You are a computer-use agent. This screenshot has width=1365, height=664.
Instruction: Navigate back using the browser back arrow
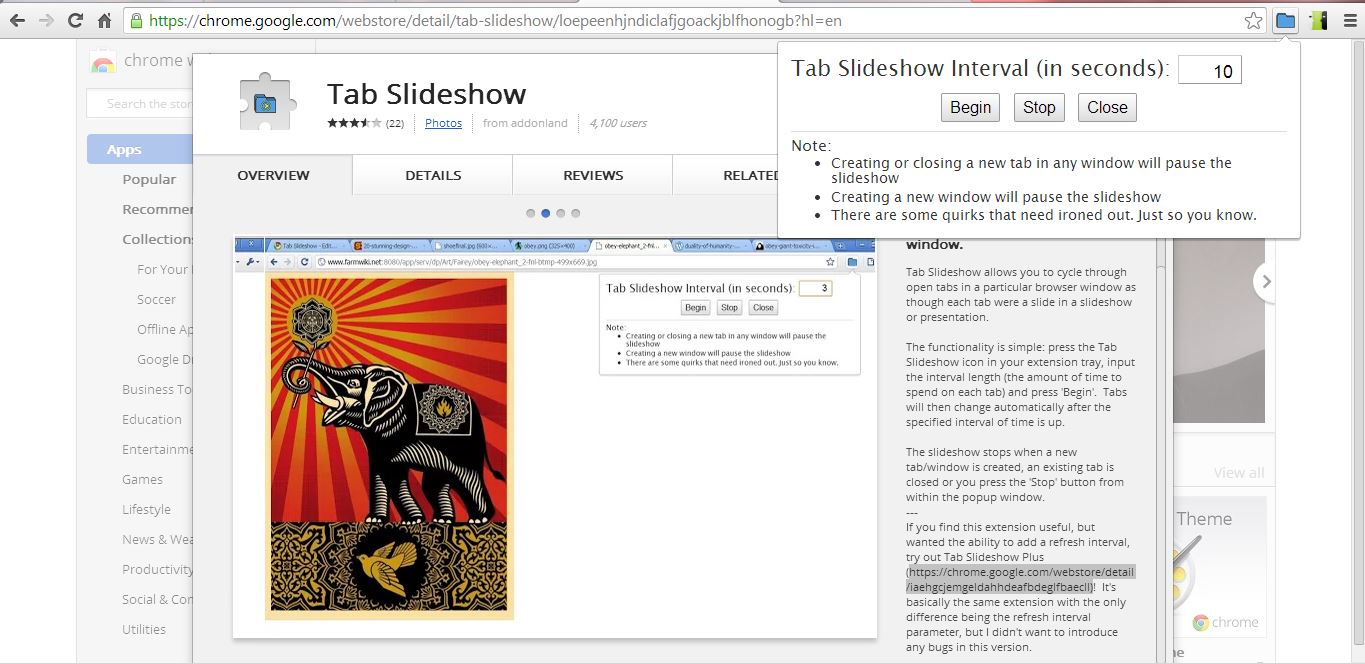point(17,19)
